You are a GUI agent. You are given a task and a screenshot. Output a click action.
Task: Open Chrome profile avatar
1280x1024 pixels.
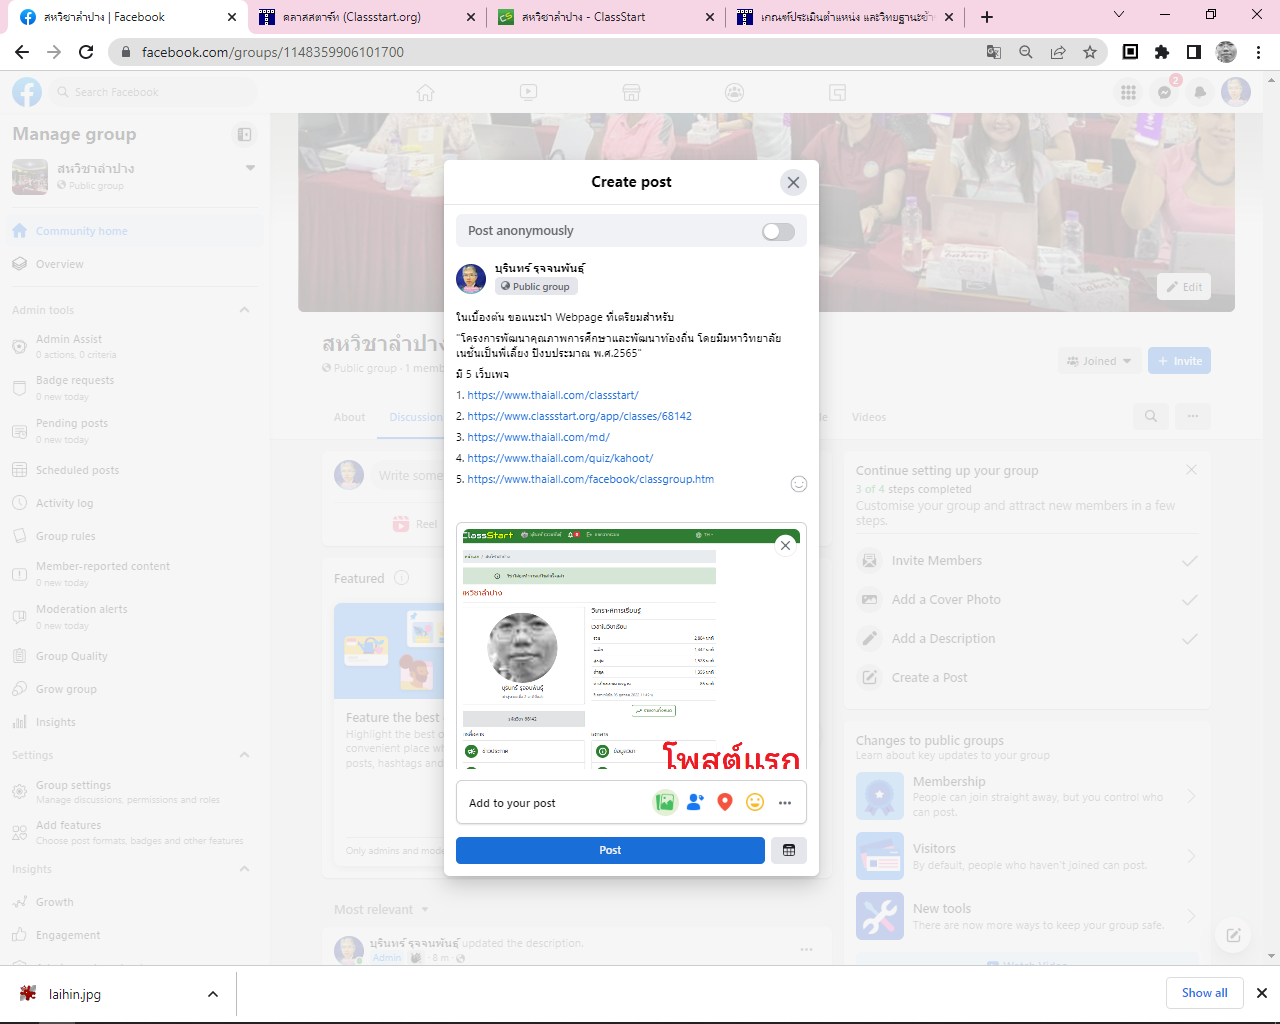click(1226, 52)
